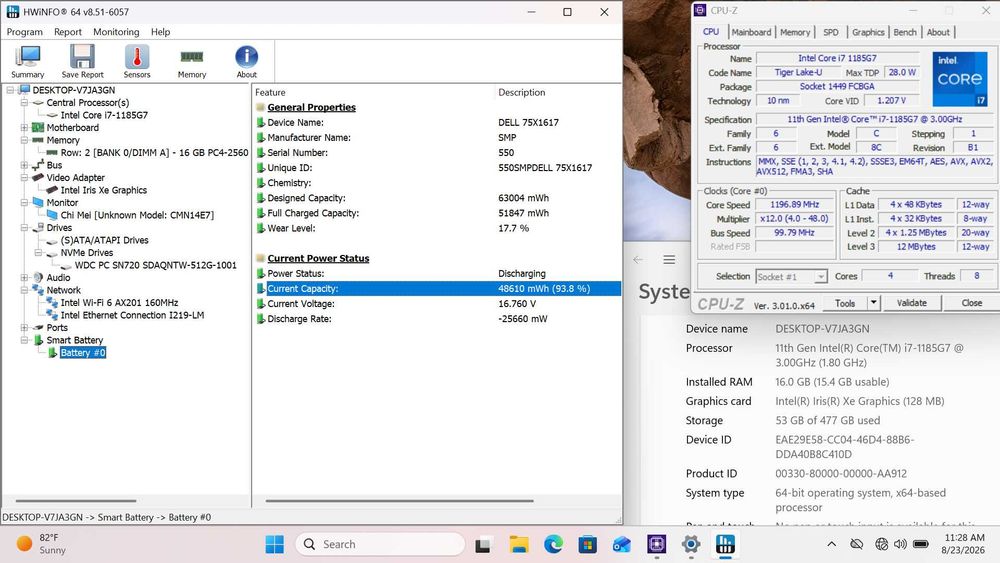This screenshot has width=1000, height=563.
Task: Click the CPU-Z taskbar icon
Action: pos(656,545)
